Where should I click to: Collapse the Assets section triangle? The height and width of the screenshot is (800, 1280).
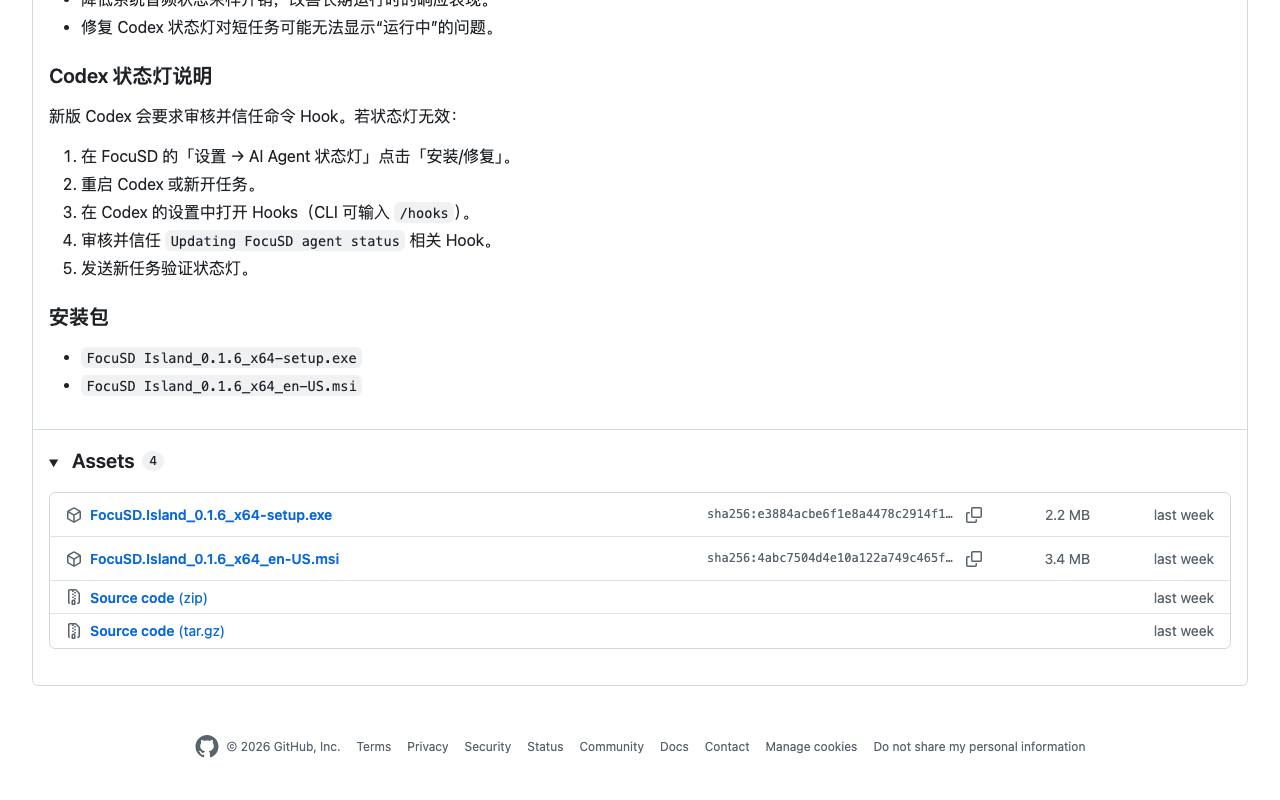54,462
